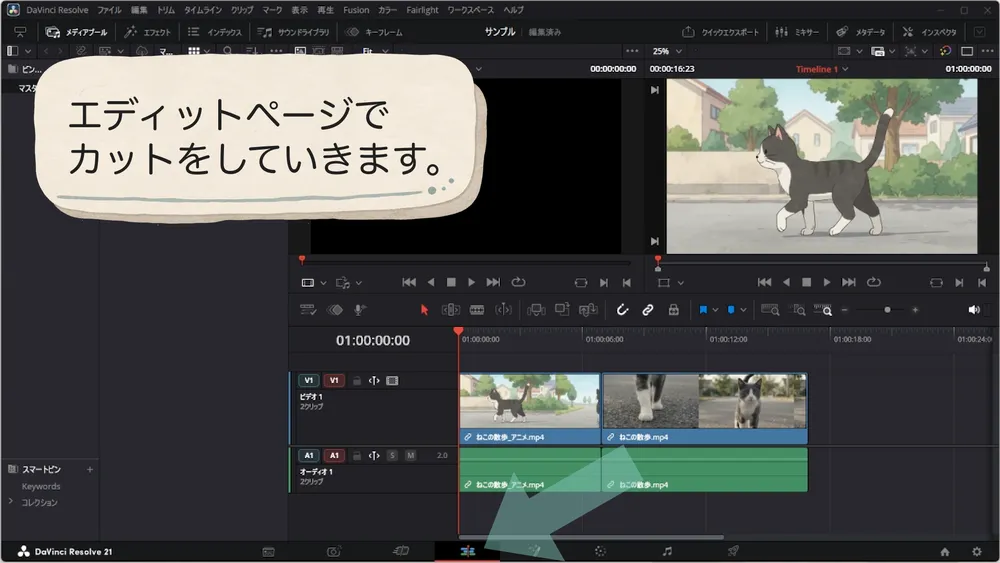
Task: Switch to Deliver page rocket icon
Action: pyautogui.click(x=733, y=552)
